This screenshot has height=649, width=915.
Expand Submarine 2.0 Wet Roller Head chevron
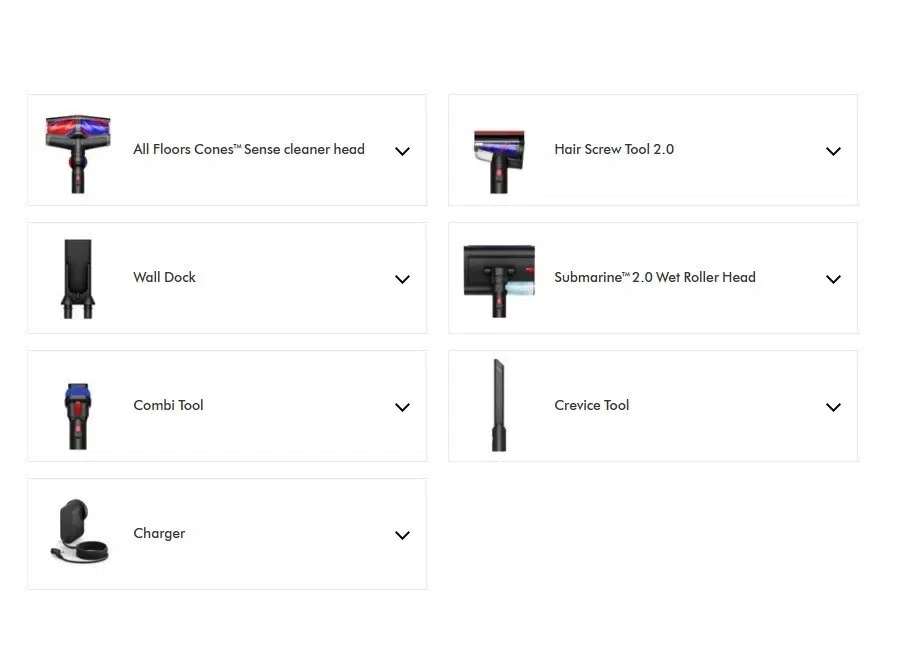tap(833, 279)
